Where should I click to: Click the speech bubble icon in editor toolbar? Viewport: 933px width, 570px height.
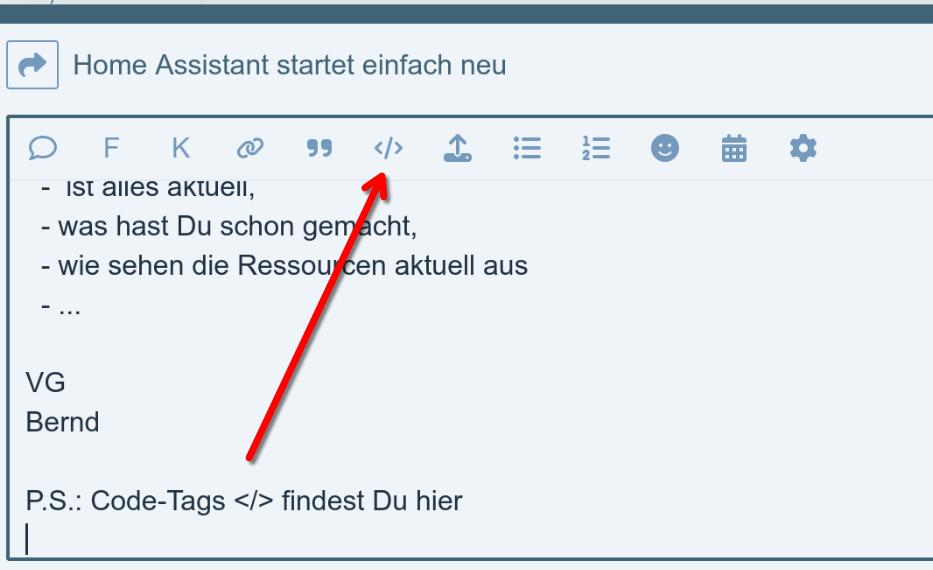point(43,148)
